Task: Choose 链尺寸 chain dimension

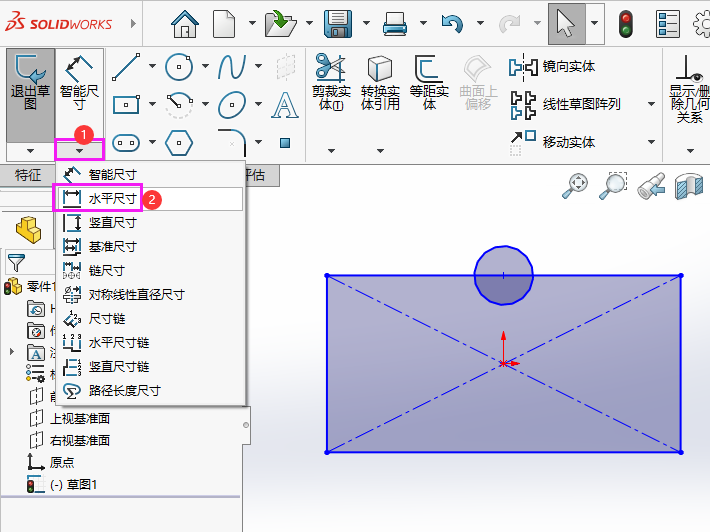Action: pyautogui.click(x=151, y=270)
